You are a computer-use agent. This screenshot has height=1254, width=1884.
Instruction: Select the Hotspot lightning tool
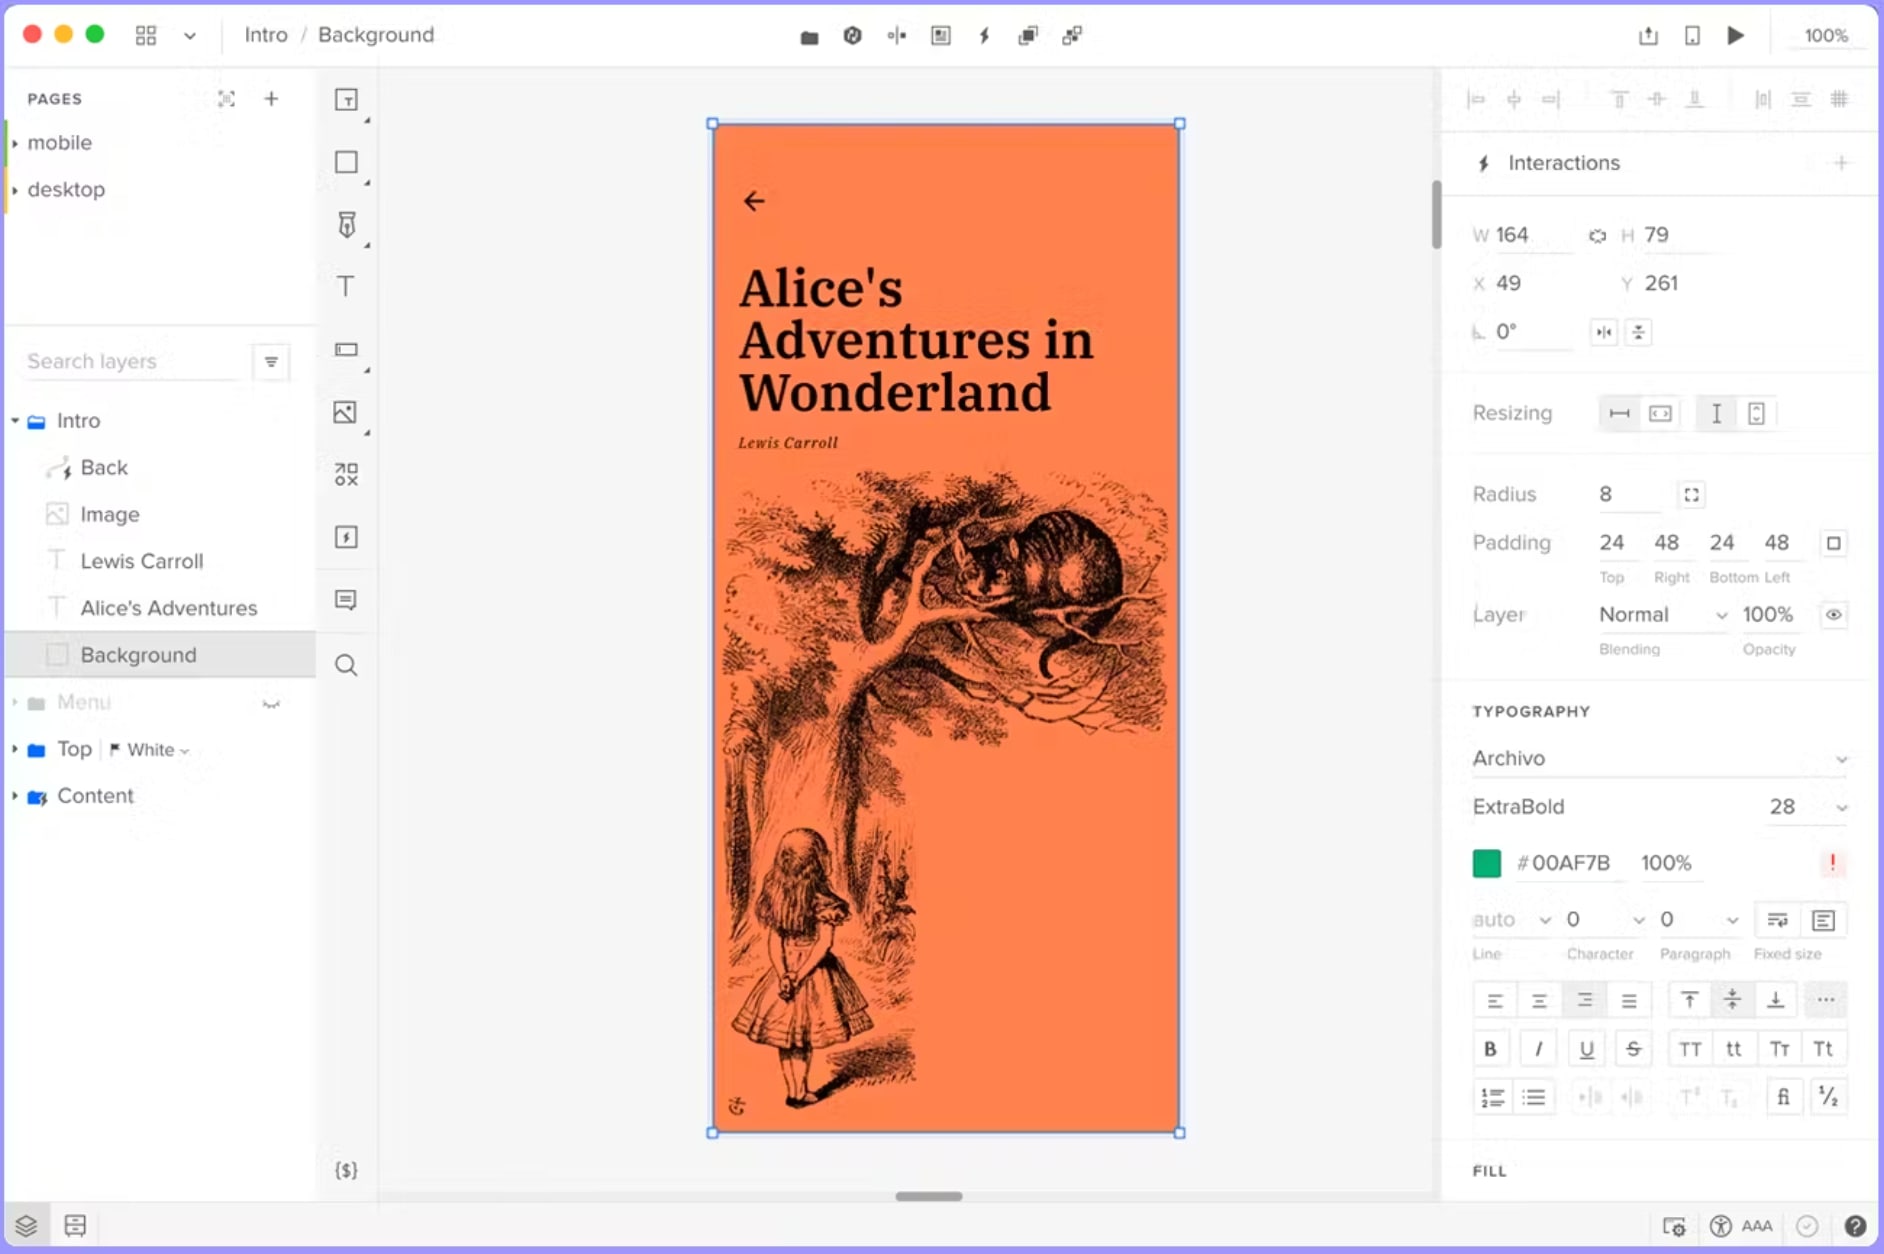coord(346,537)
